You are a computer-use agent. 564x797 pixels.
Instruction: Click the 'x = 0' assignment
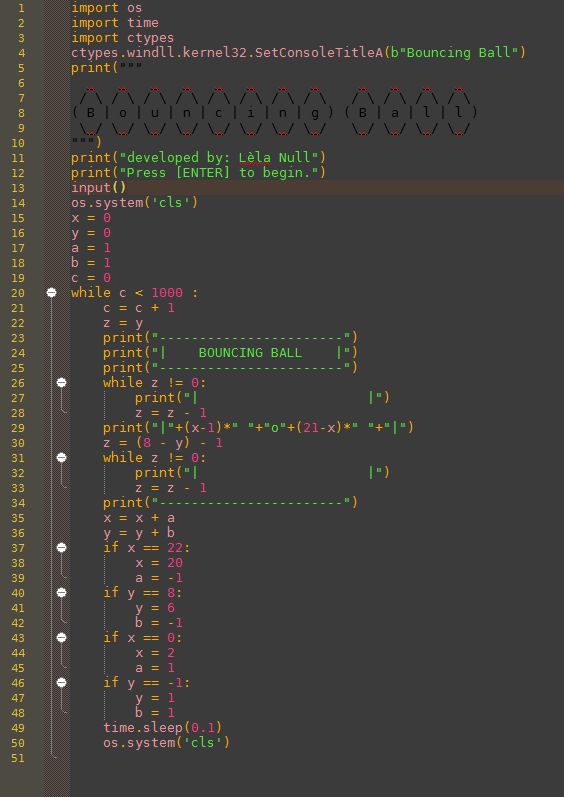coord(91,218)
